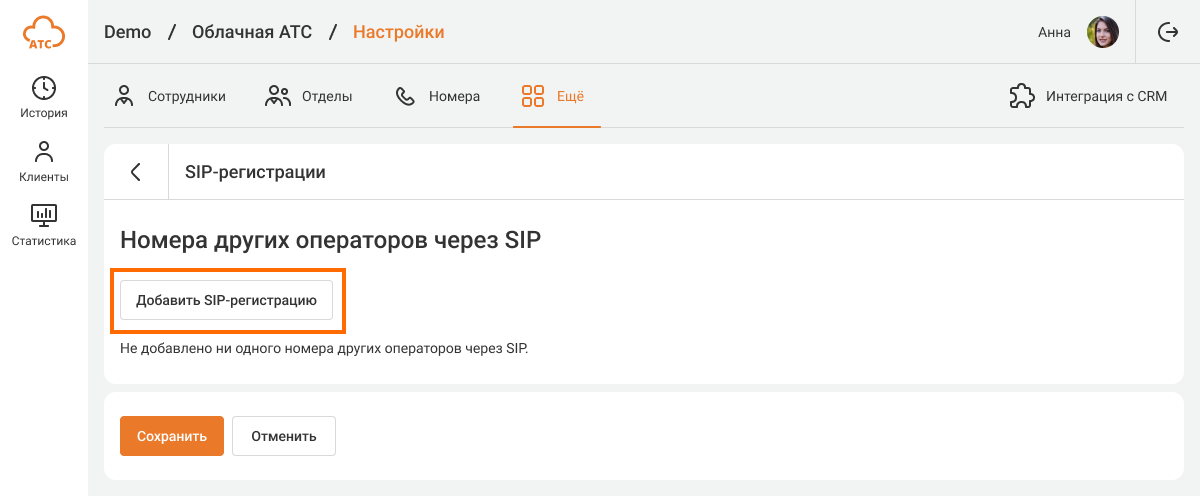This screenshot has width=1200, height=496.
Task: Go back using the left chevron
Action: click(x=136, y=172)
